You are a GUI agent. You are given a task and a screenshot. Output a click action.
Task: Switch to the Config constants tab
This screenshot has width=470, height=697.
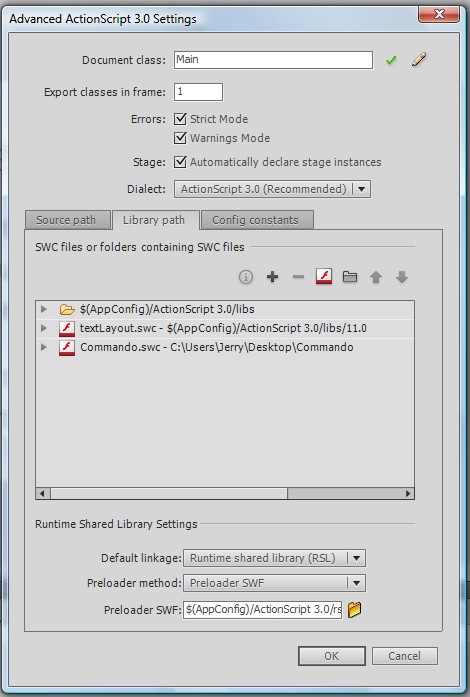tap(257, 220)
